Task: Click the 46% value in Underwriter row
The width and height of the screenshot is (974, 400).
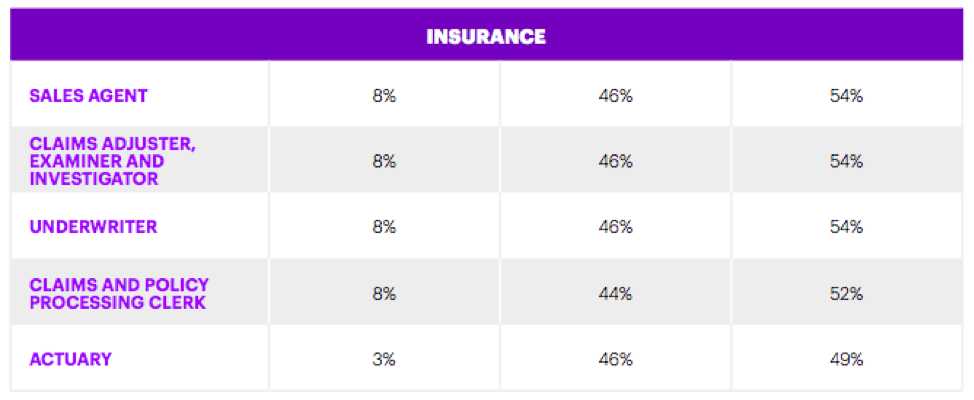Action: tap(615, 226)
